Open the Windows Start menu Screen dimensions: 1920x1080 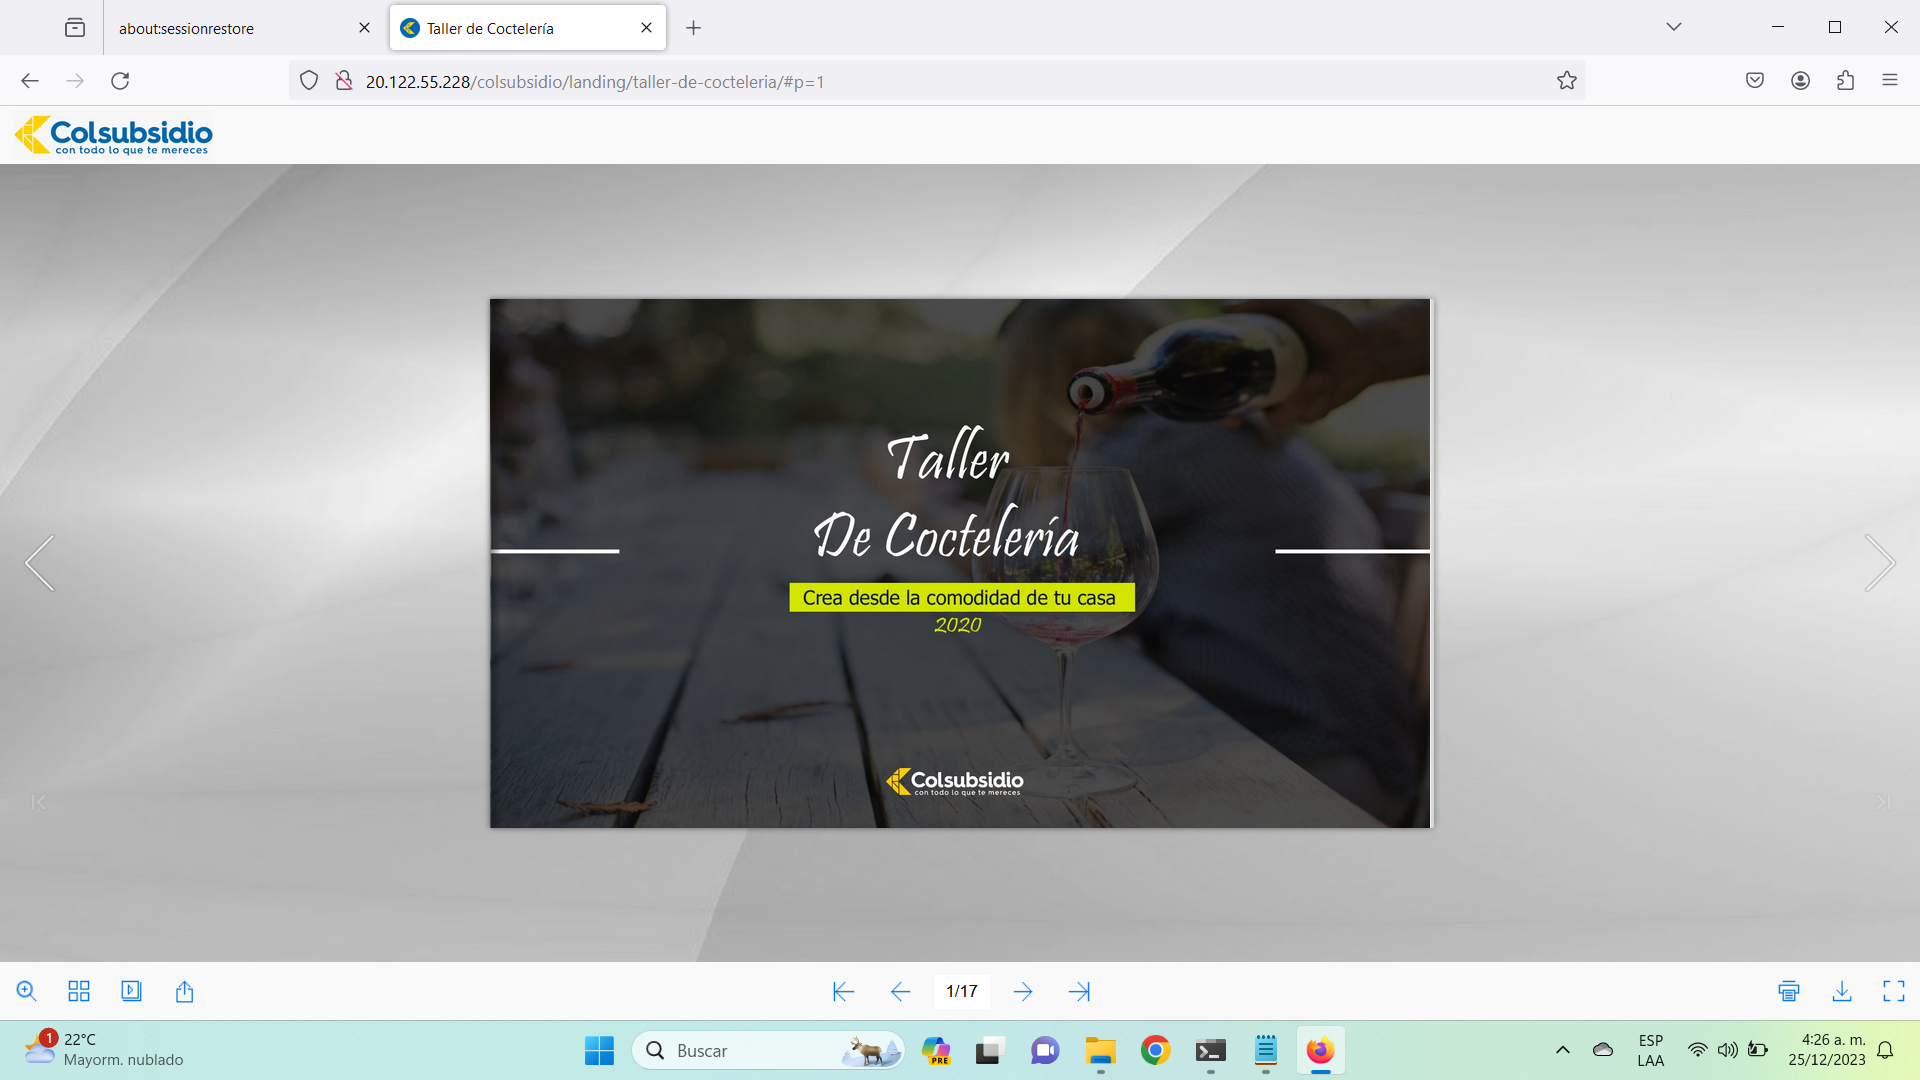pos(599,1050)
